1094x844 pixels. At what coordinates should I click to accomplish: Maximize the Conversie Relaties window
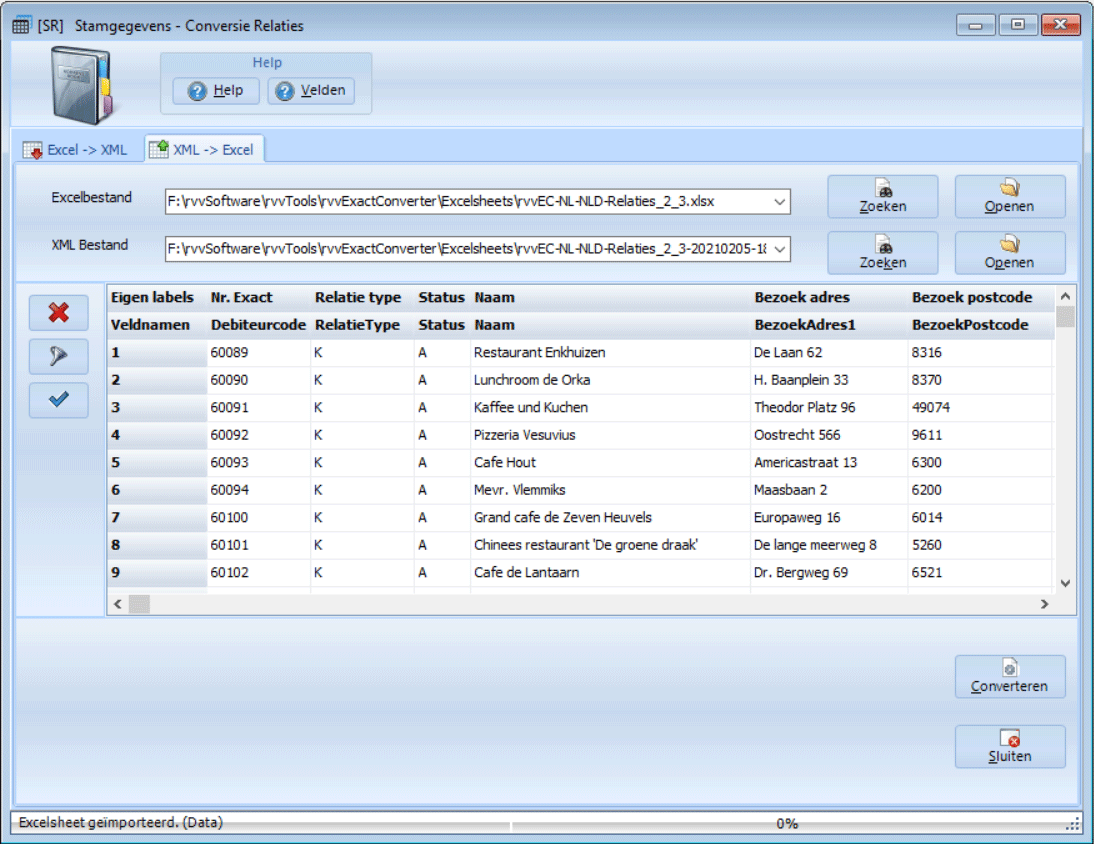[x=1017, y=25]
